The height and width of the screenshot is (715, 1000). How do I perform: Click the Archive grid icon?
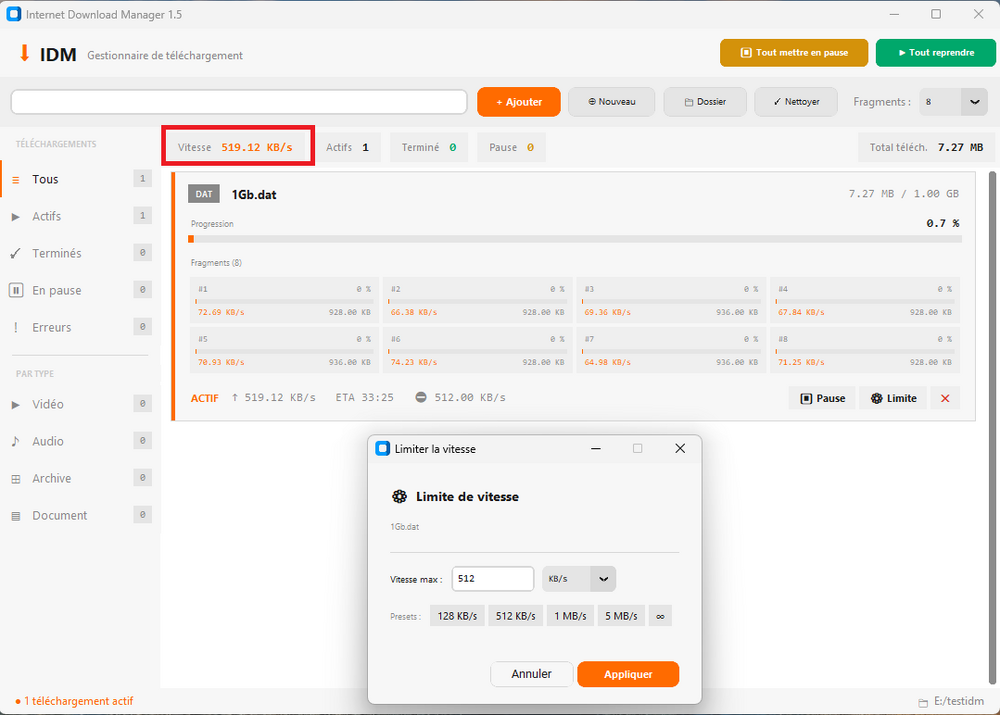16,479
